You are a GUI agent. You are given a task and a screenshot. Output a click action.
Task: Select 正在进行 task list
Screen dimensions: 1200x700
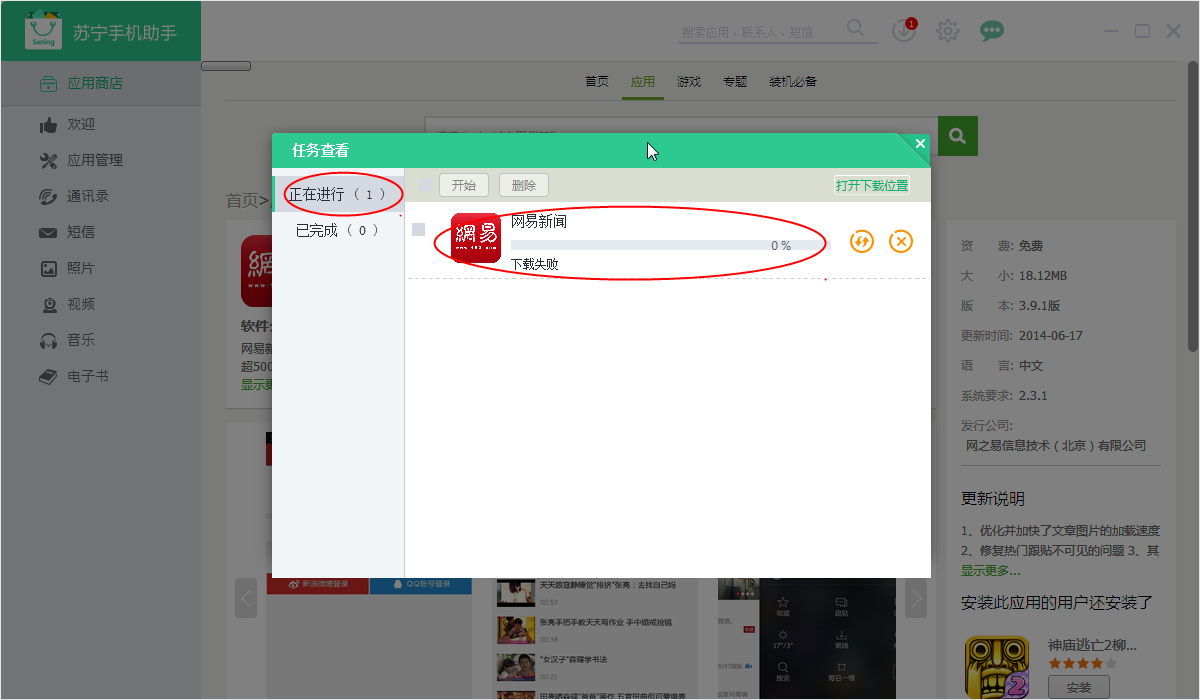pyautogui.click(x=338, y=194)
